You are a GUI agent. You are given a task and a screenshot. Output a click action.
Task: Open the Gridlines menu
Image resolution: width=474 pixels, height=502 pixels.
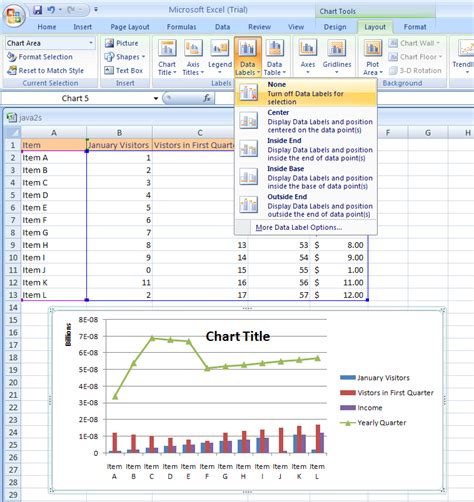(337, 57)
